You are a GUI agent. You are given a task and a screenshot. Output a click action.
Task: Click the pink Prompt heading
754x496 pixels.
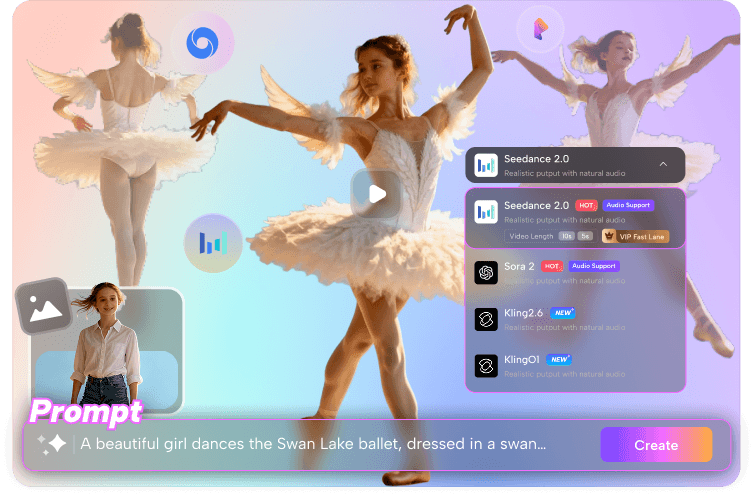coord(86,412)
